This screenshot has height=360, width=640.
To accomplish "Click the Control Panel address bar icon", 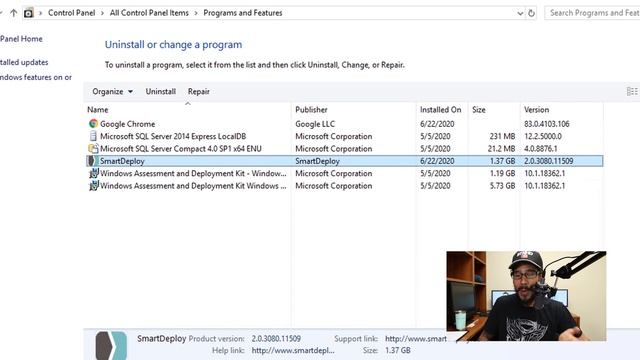I will coord(28,13).
